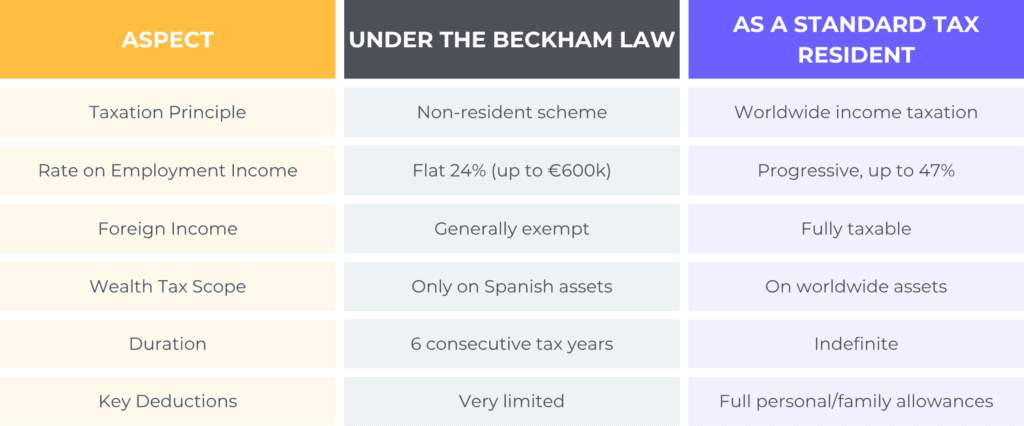The height and width of the screenshot is (426, 1024).
Task: Click the Non-resident scheme cell
Action: point(511,112)
